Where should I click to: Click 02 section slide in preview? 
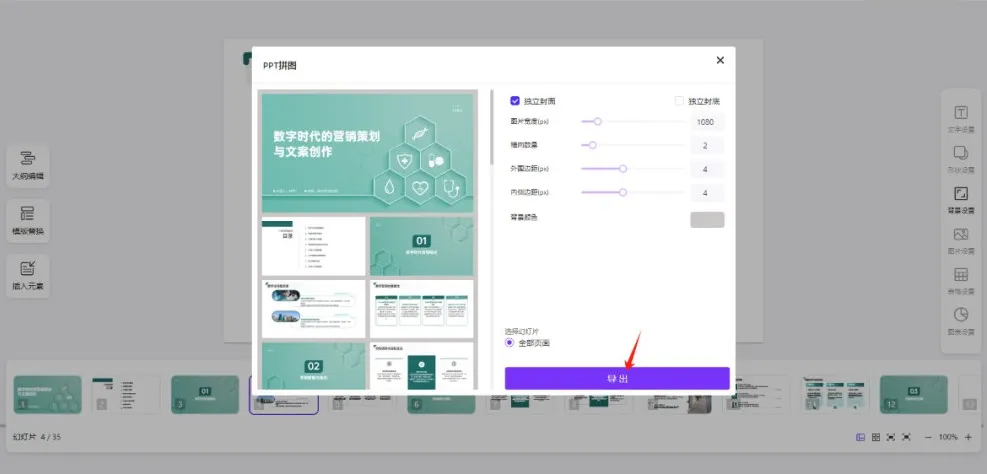coord(313,366)
